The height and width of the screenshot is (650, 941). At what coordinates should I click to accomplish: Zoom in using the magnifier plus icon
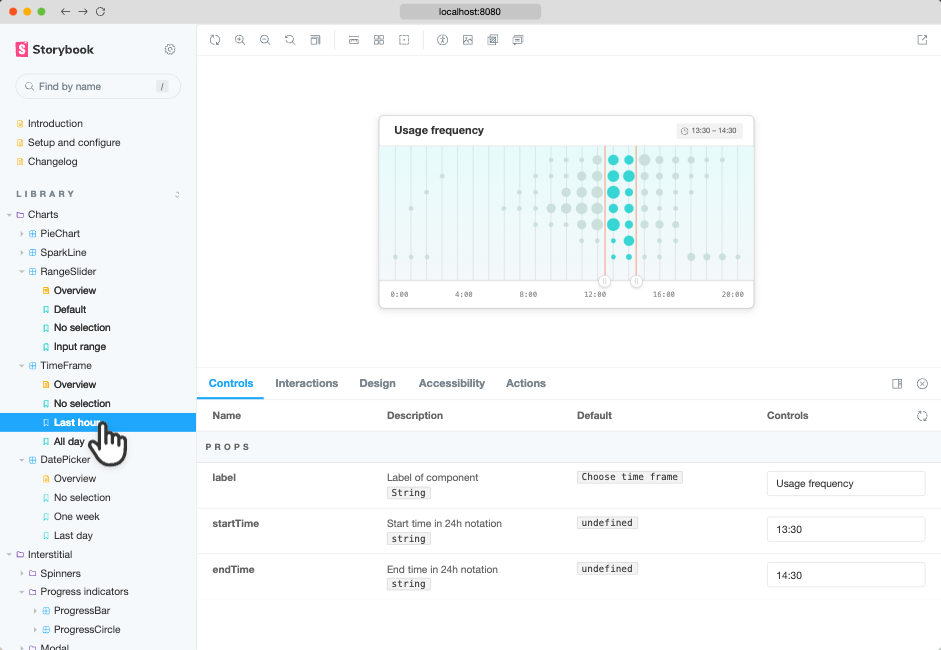click(240, 40)
